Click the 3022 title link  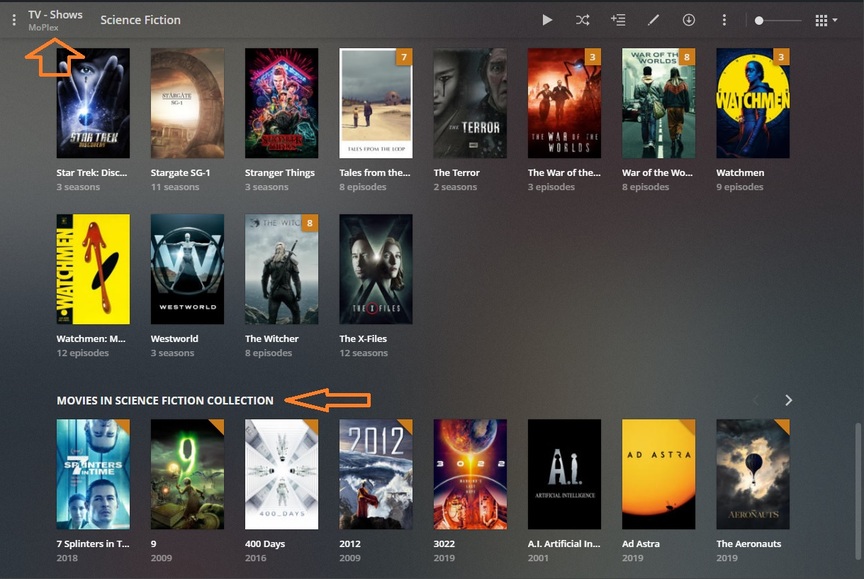pyautogui.click(x=444, y=544)
